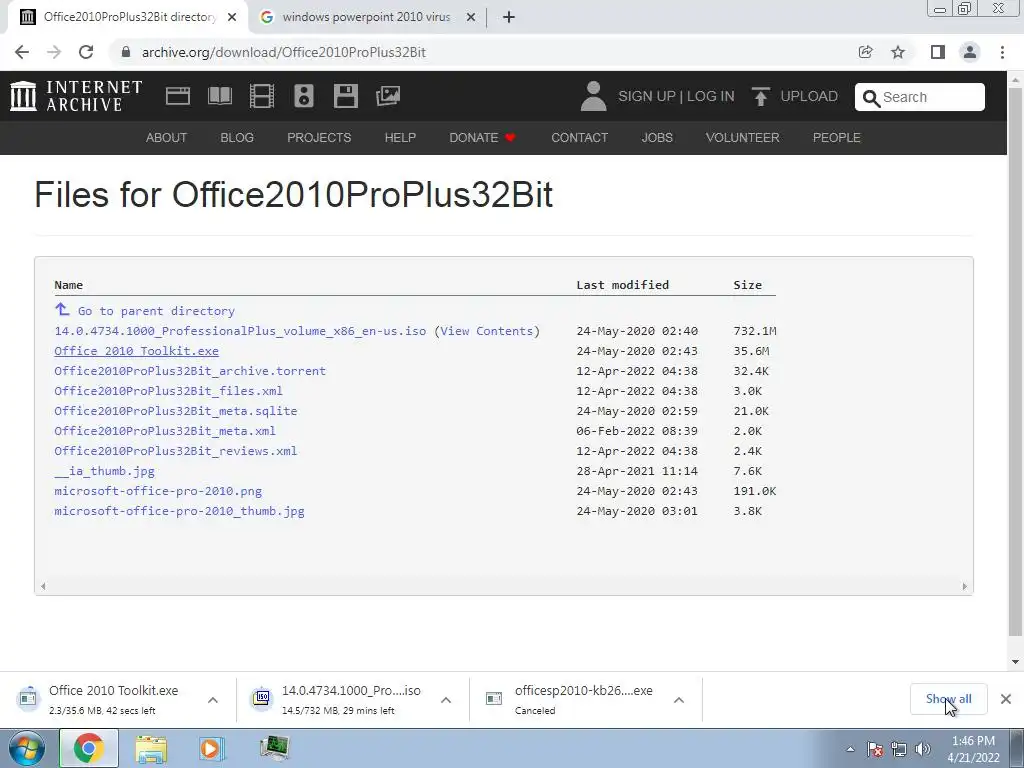Open the monitor app icon in taskbar
The height and width of the screenshot is (768, 1024).
274,748
